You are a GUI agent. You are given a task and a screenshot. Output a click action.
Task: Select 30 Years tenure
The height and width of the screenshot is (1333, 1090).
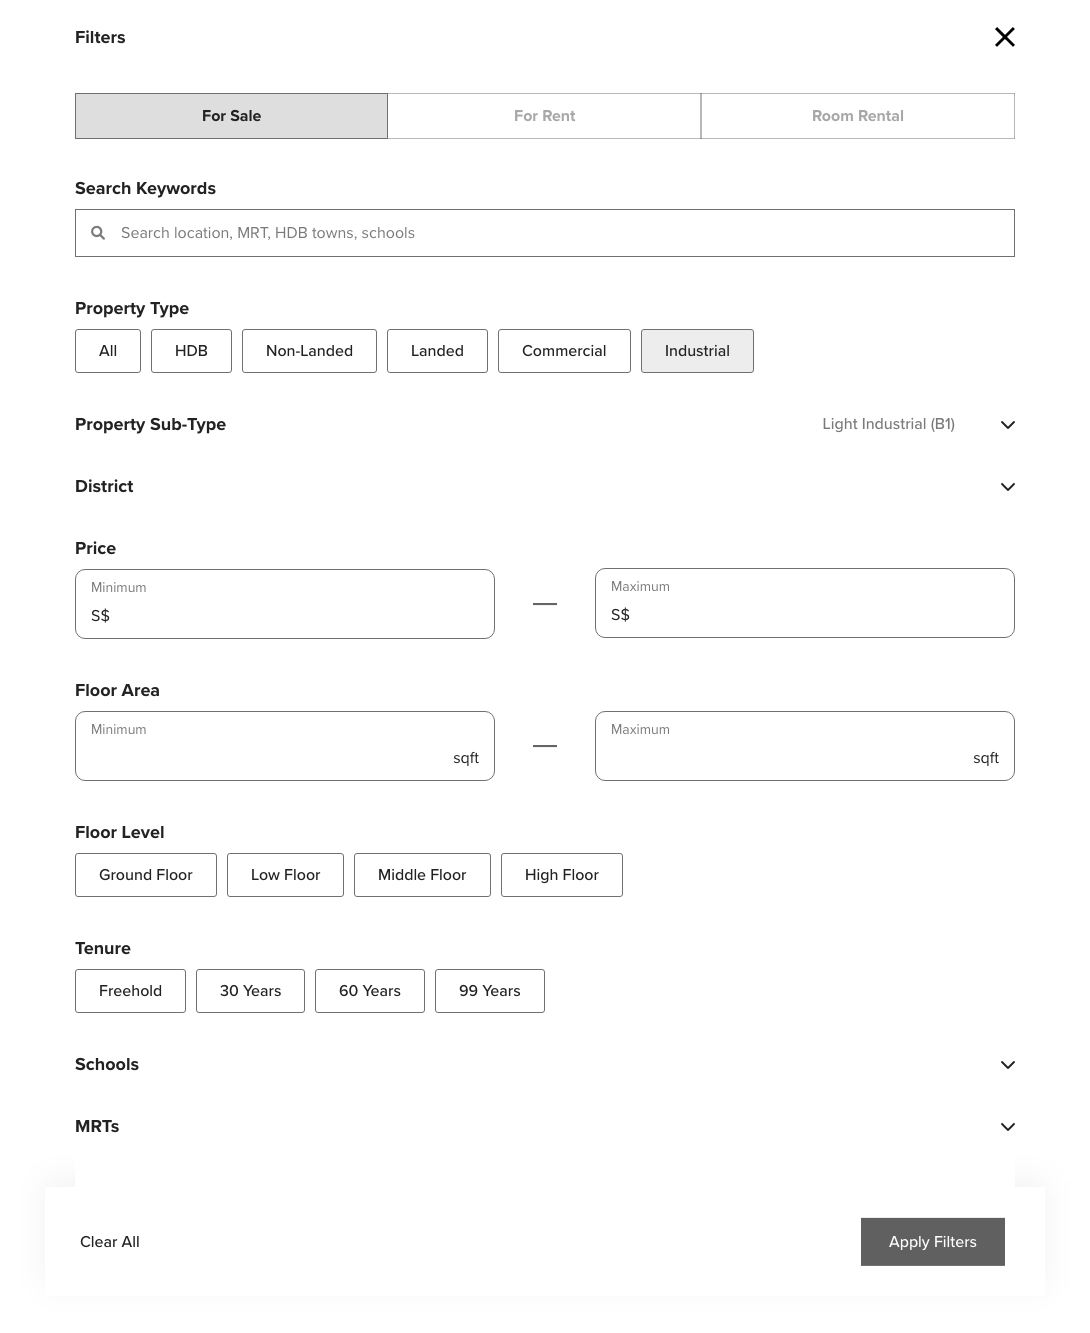[x=250, y=991]
